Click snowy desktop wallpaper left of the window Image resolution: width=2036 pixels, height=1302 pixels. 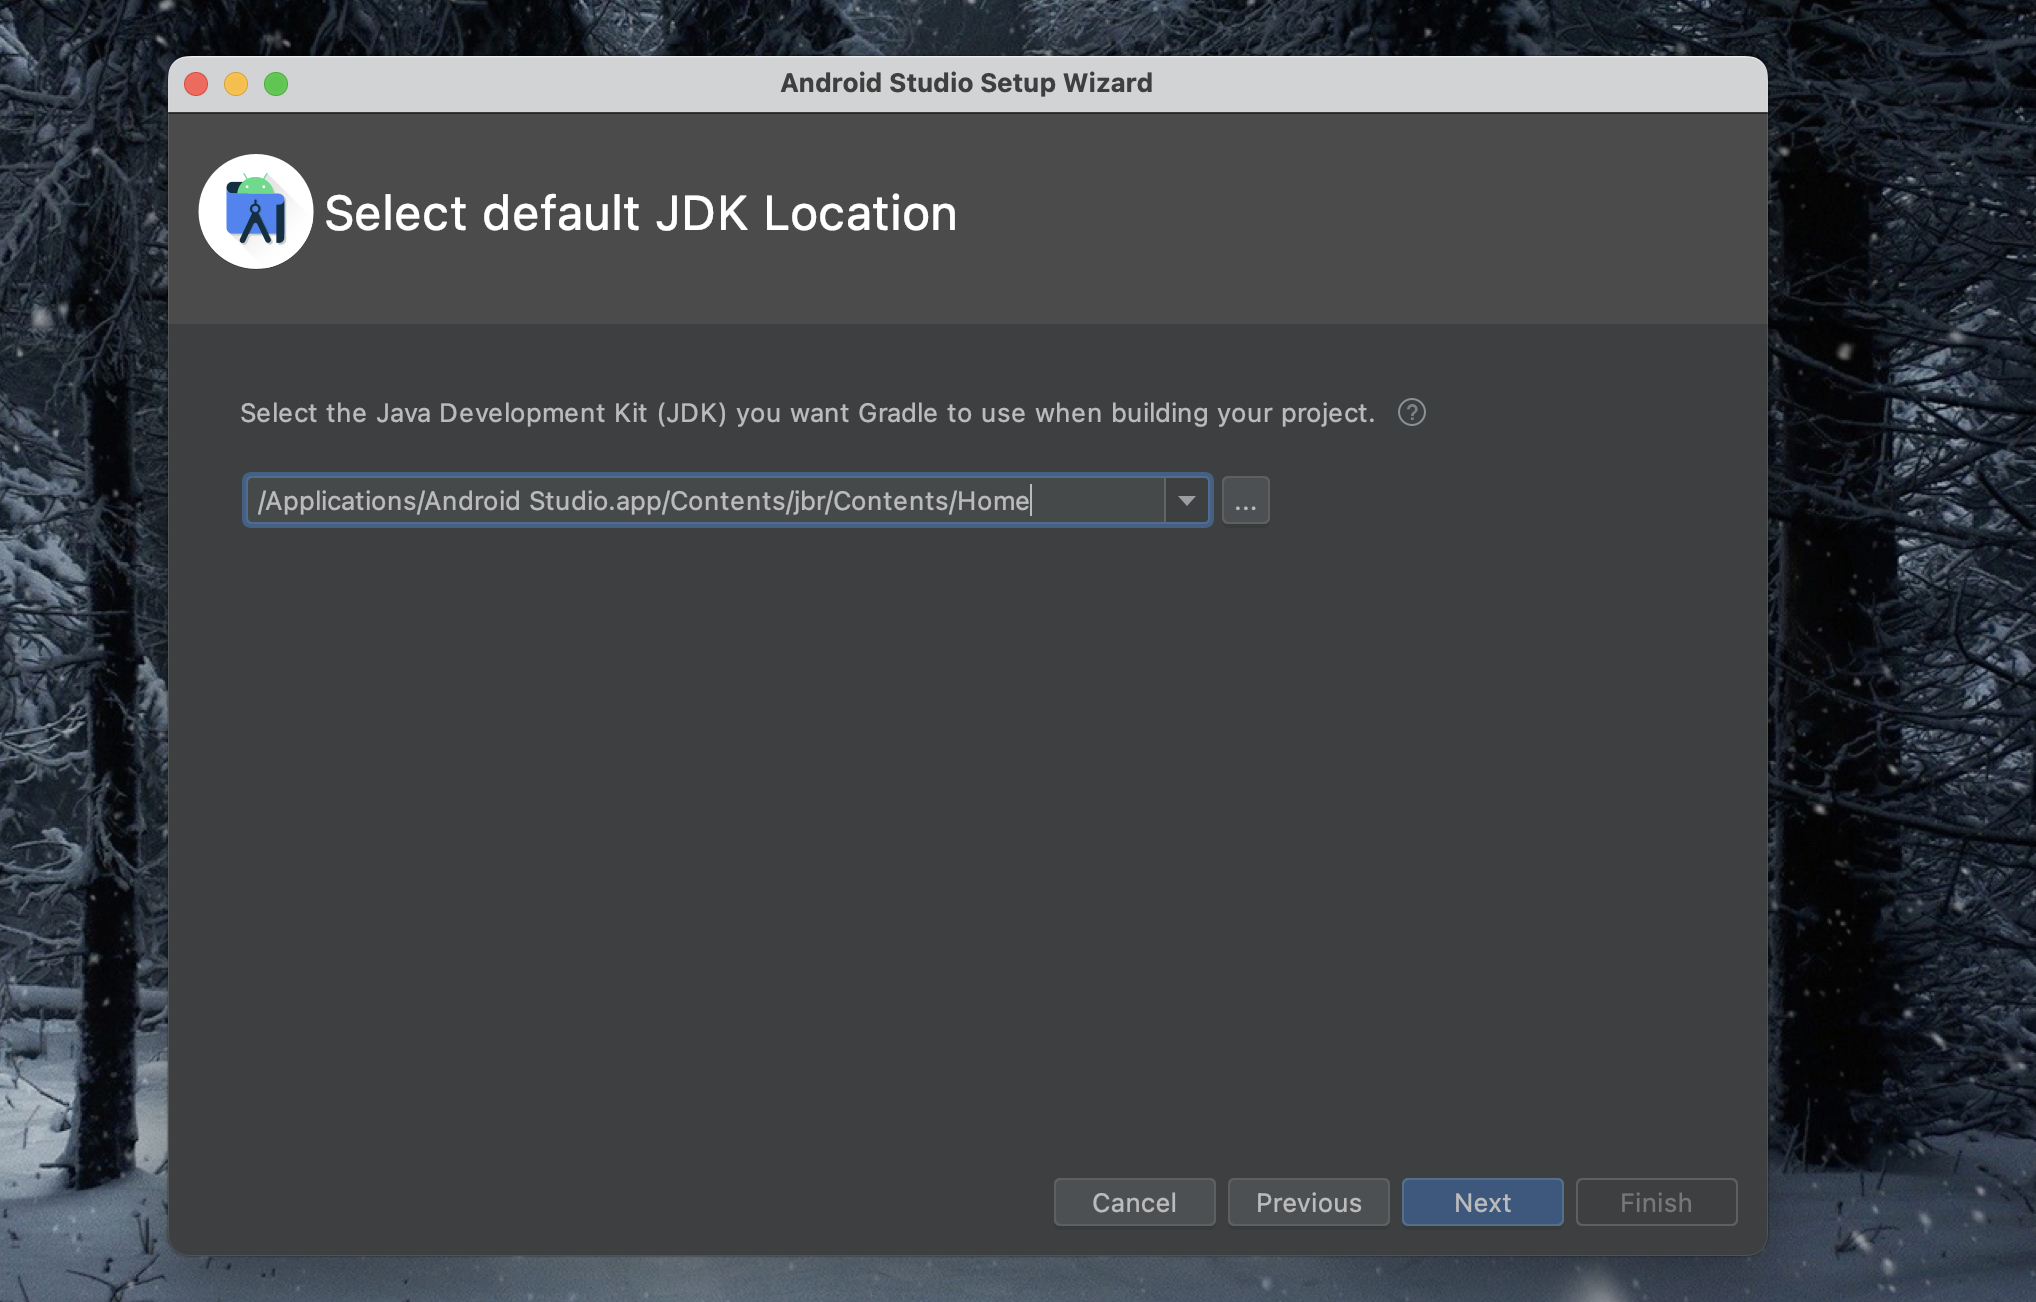(x=80, y=650)
